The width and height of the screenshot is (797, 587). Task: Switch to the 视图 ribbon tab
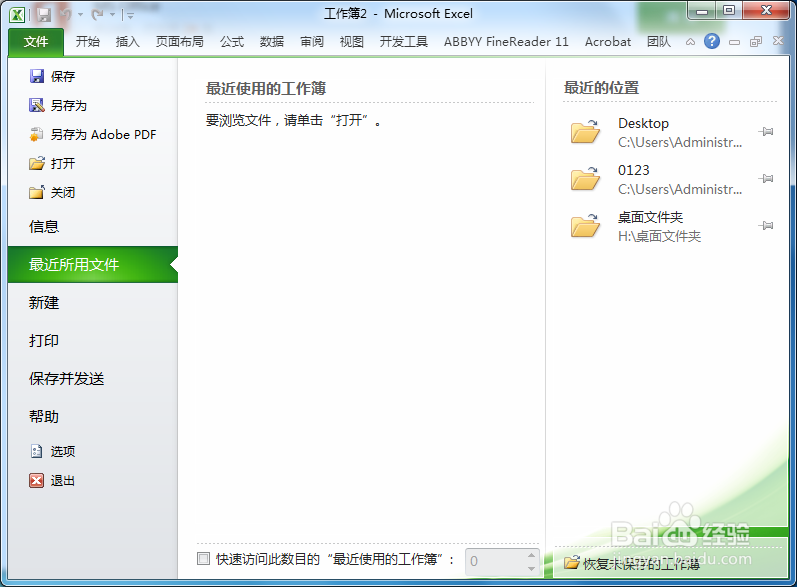pyautogui.click(x=352, y=42)
